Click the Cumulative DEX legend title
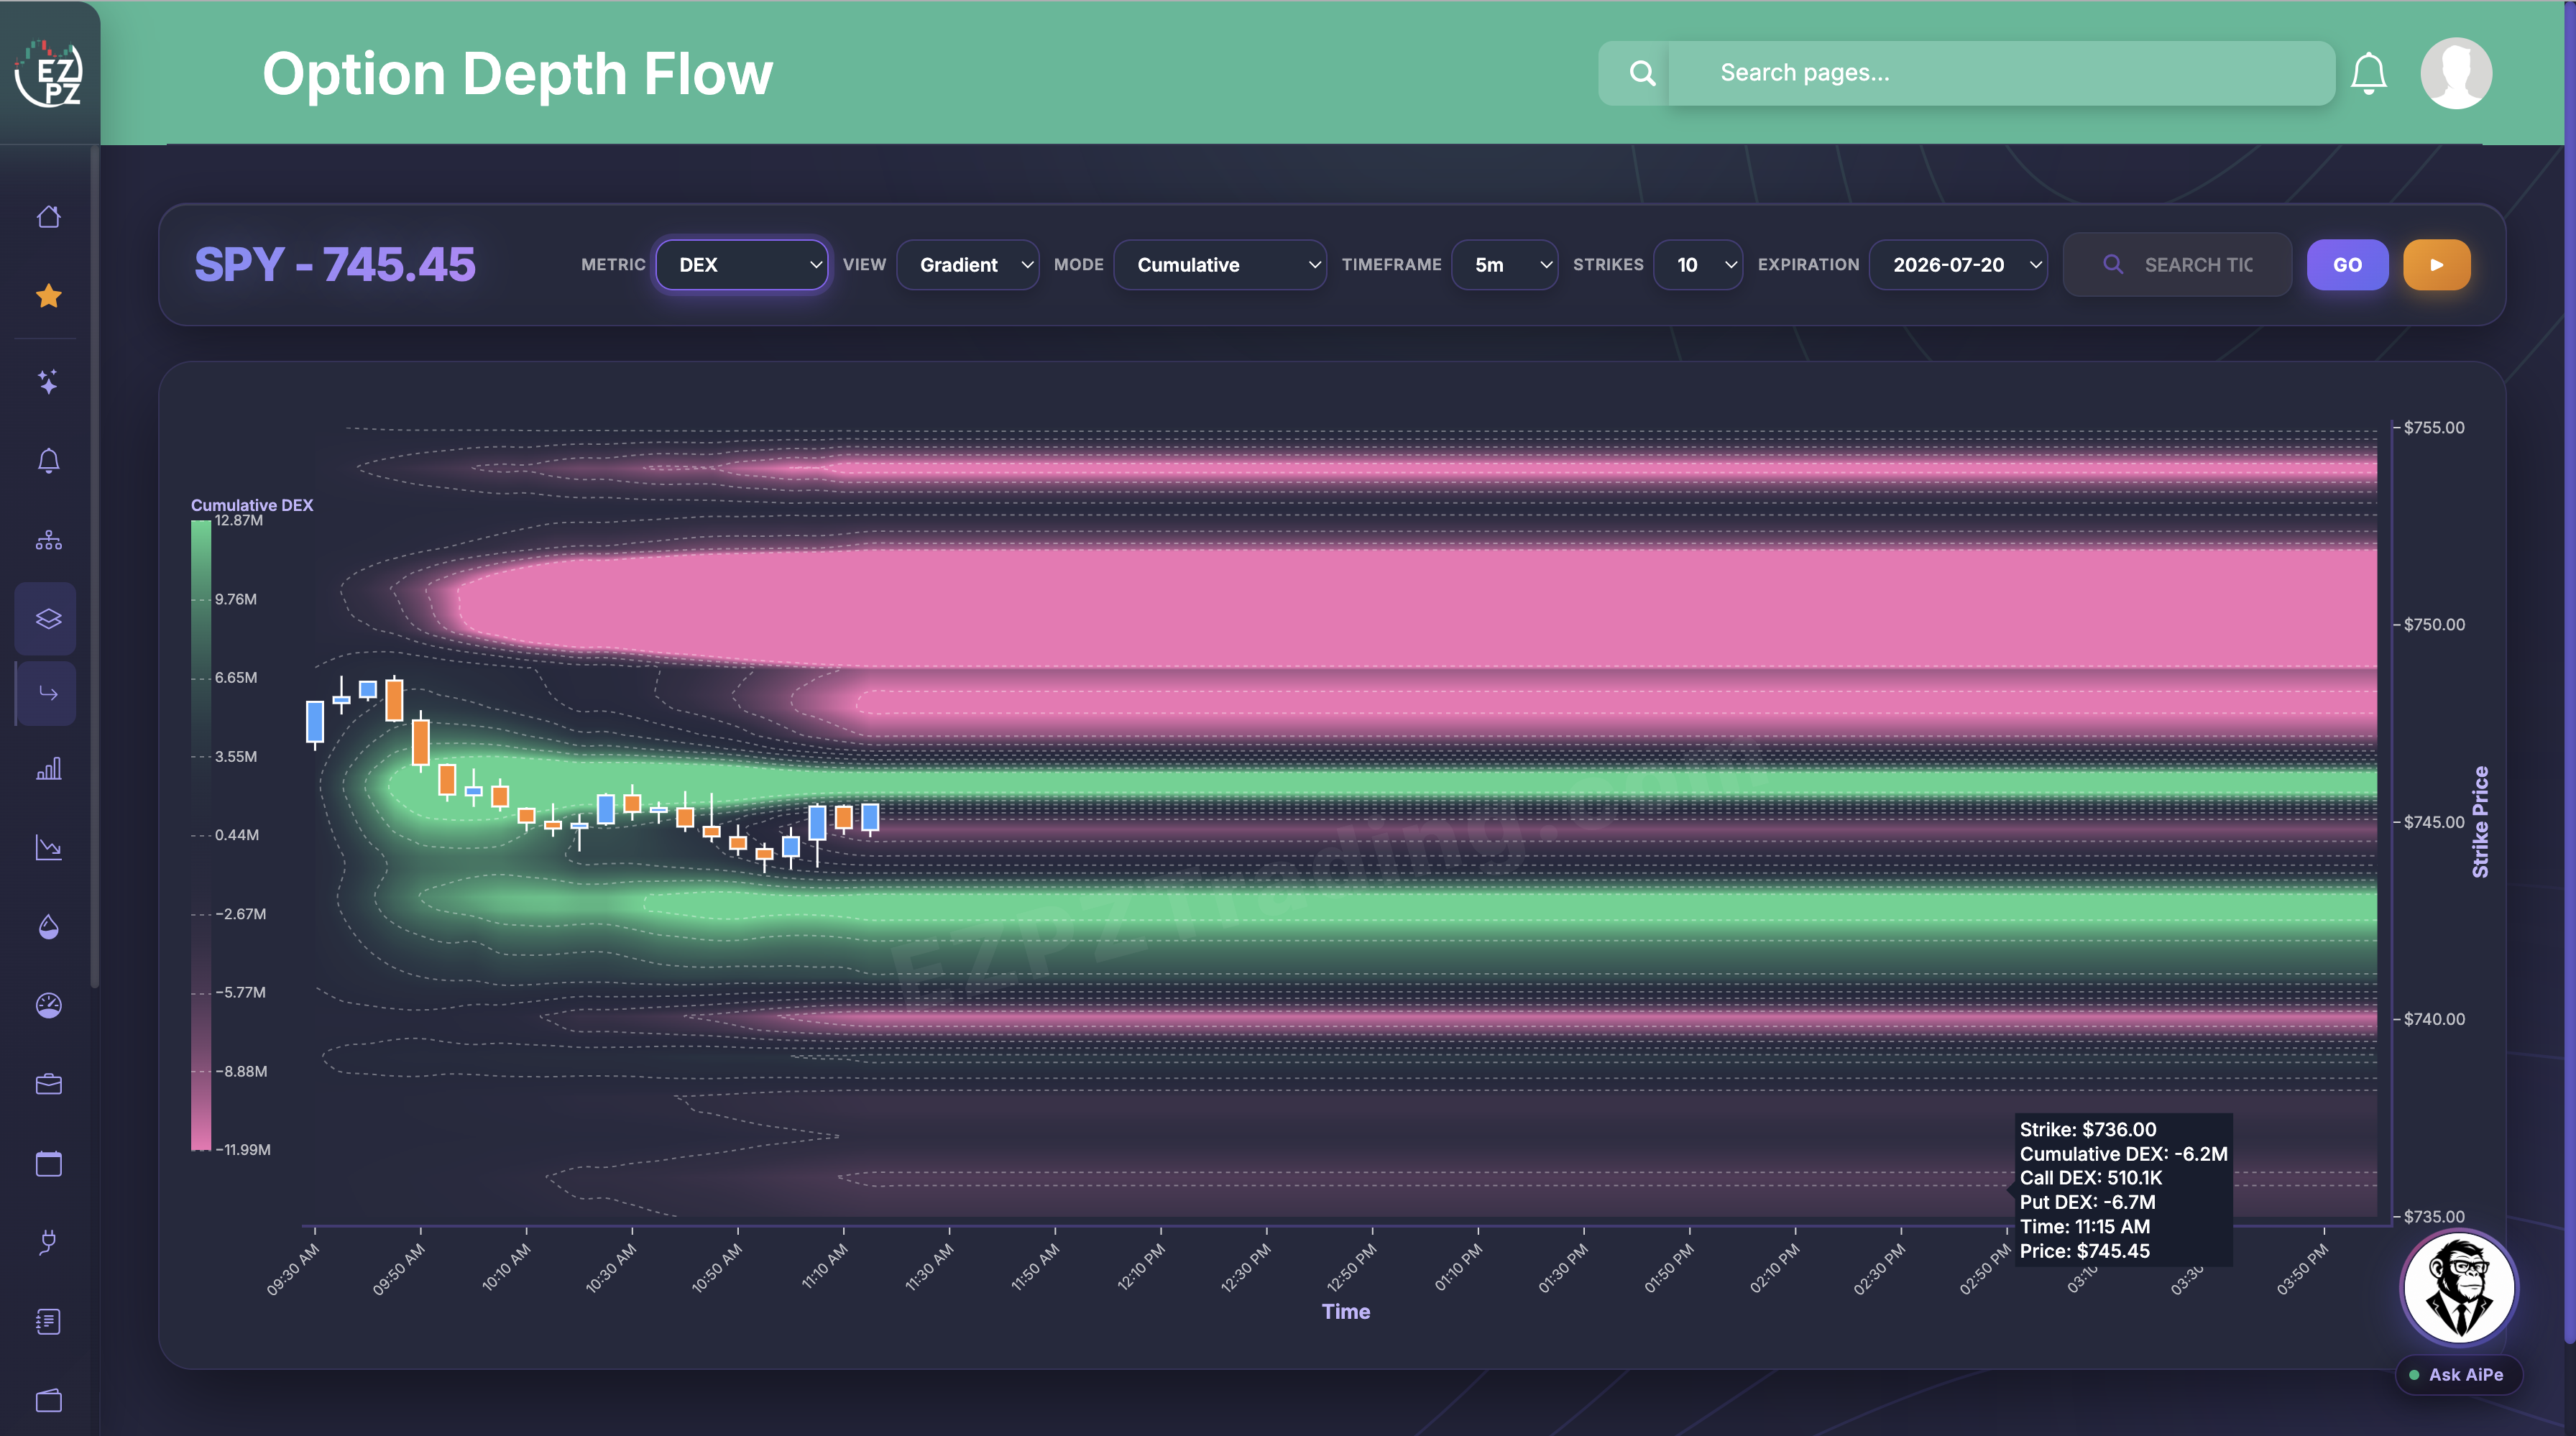 point(252,505)
